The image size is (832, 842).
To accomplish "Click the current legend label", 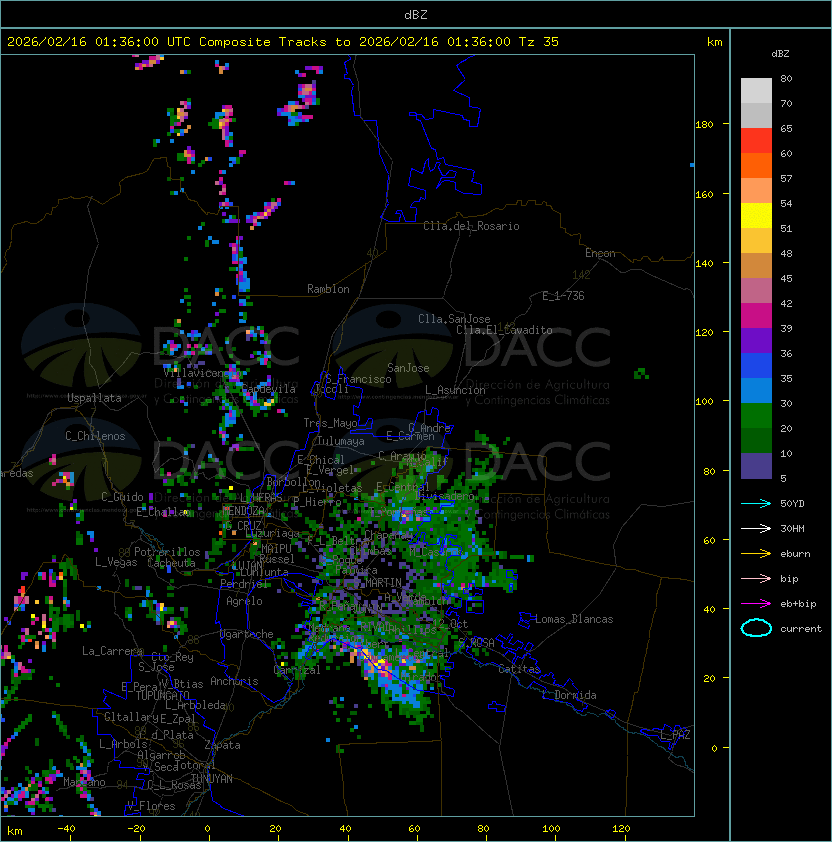I will 801,629.
